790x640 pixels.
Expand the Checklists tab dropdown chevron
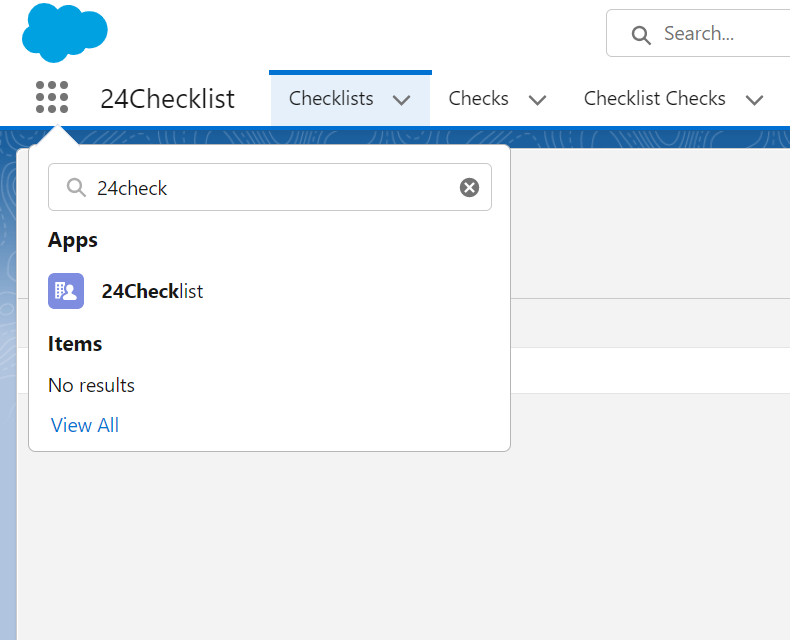click(x=402, y=100)
